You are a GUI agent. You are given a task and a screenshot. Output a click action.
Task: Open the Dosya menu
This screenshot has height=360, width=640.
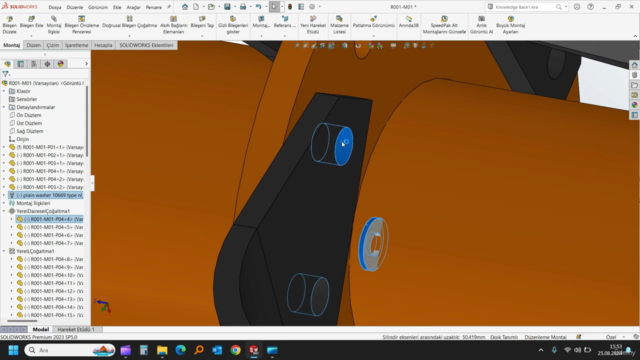(x=55, y=7)
